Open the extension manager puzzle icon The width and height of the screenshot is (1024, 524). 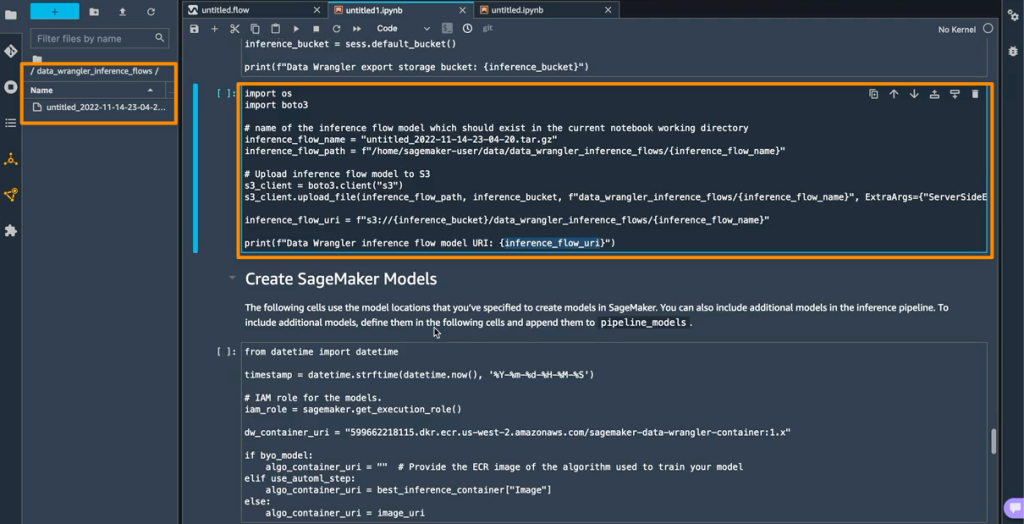click(11, 231)
